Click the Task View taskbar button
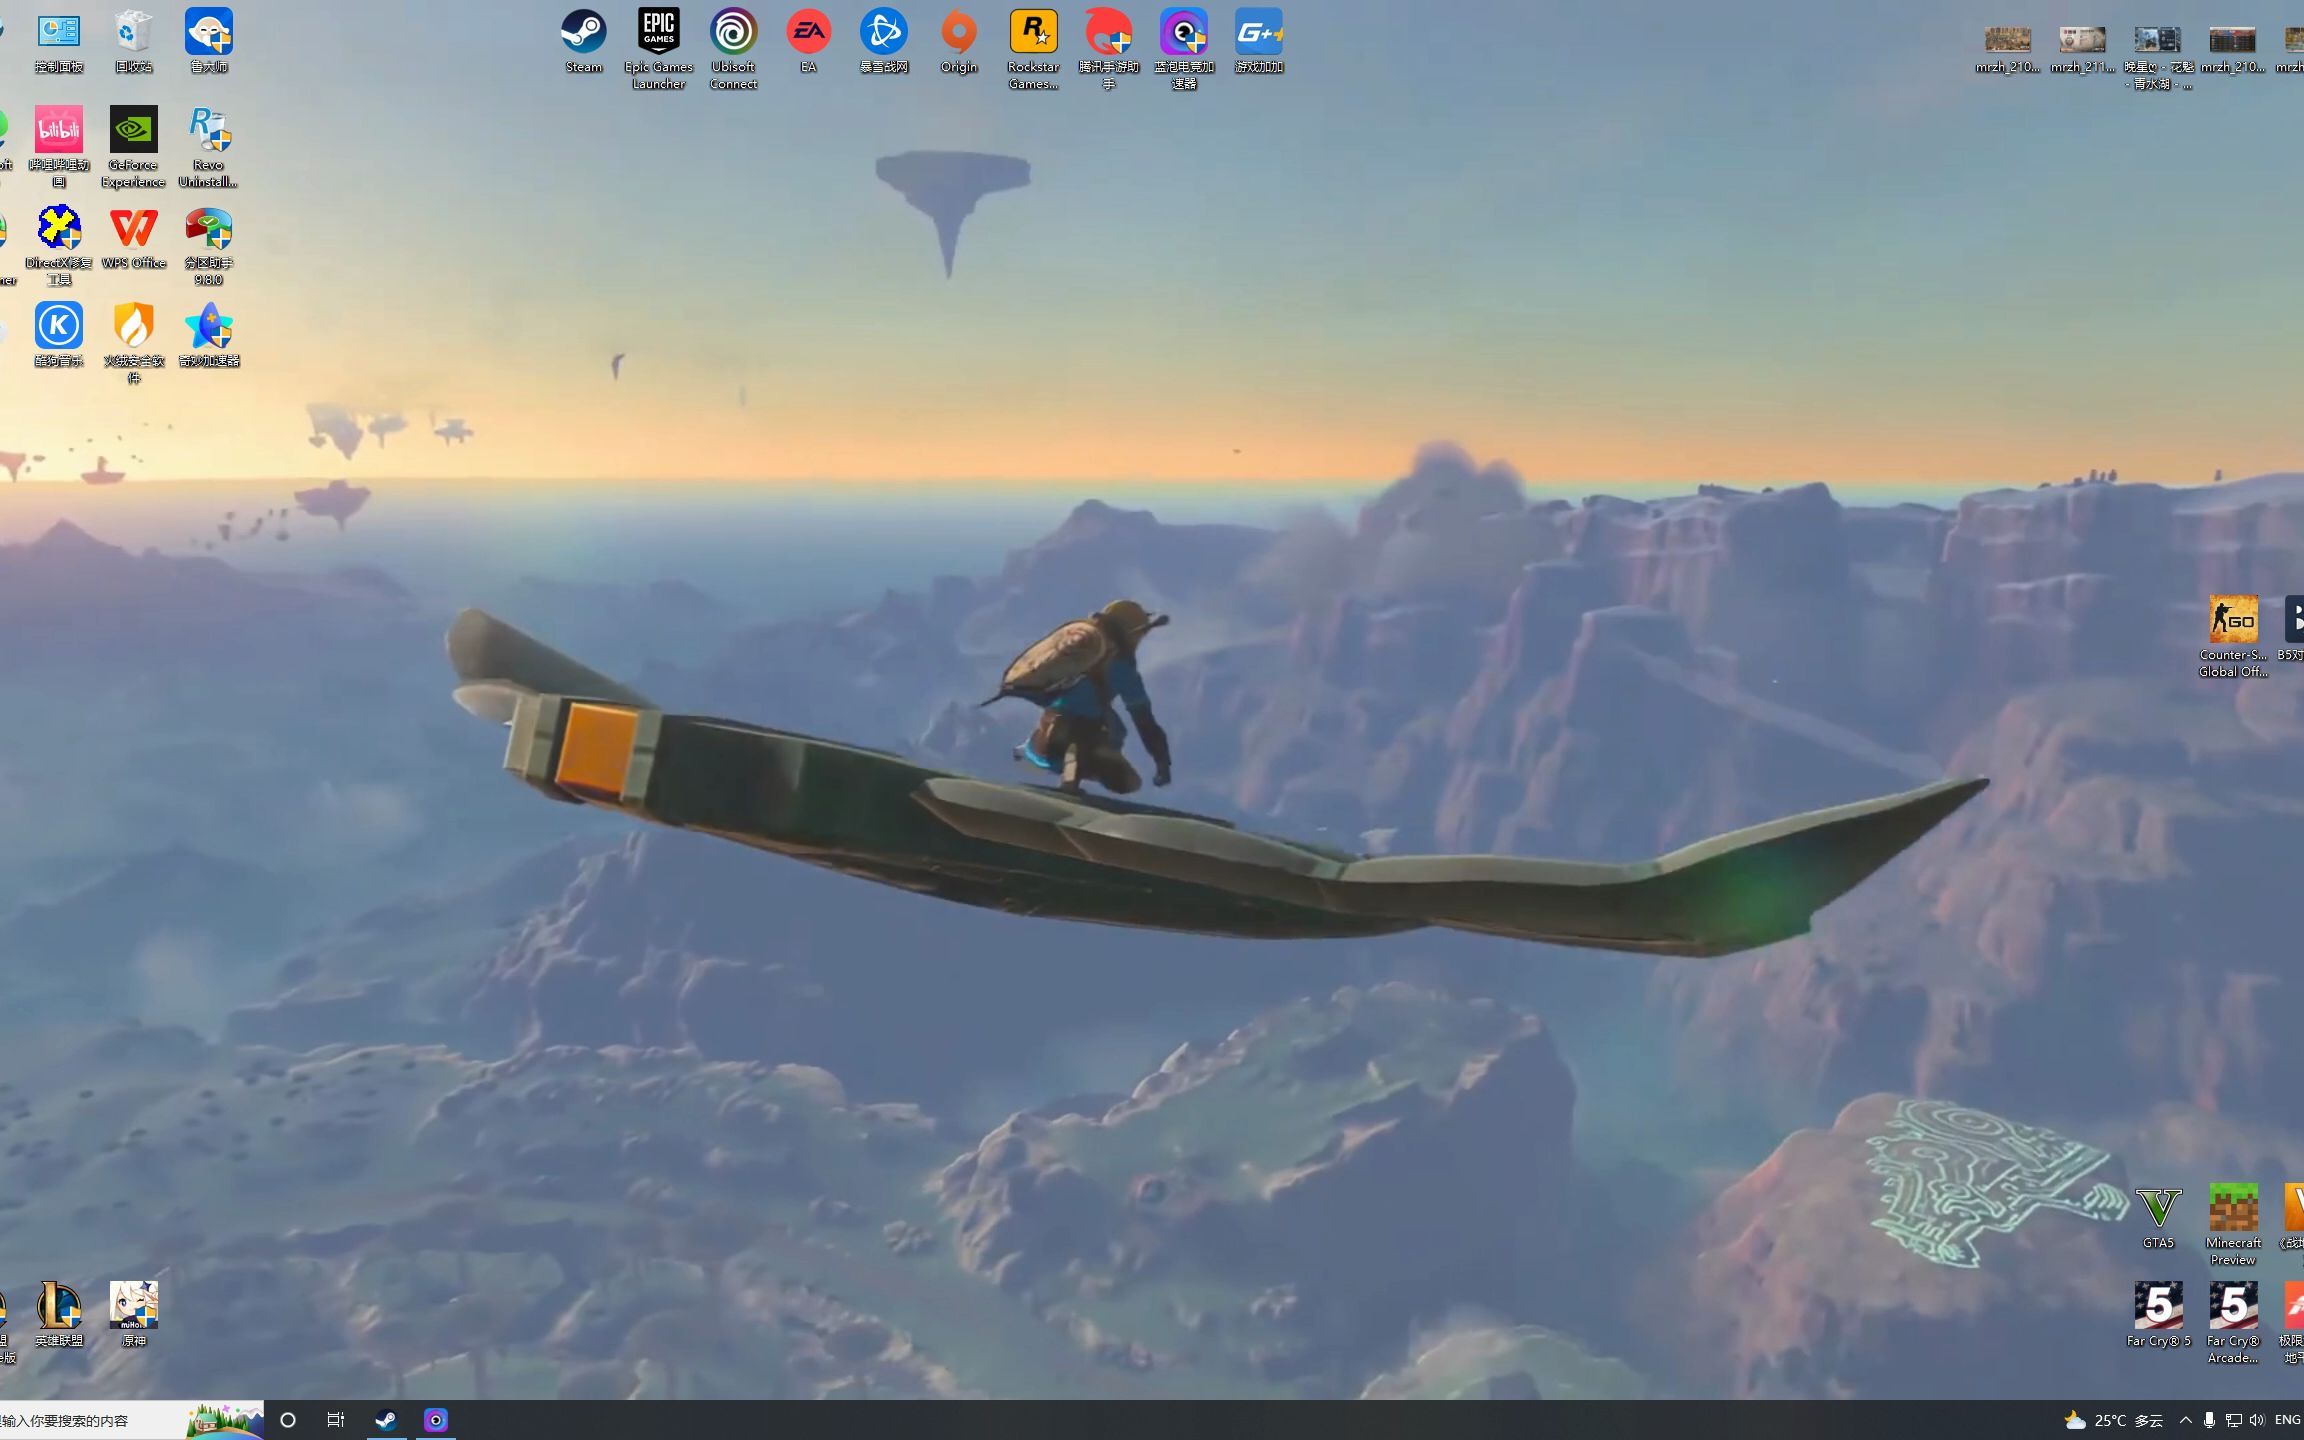Viewport: 2304px width, 1440px height. coord(336,1420)
